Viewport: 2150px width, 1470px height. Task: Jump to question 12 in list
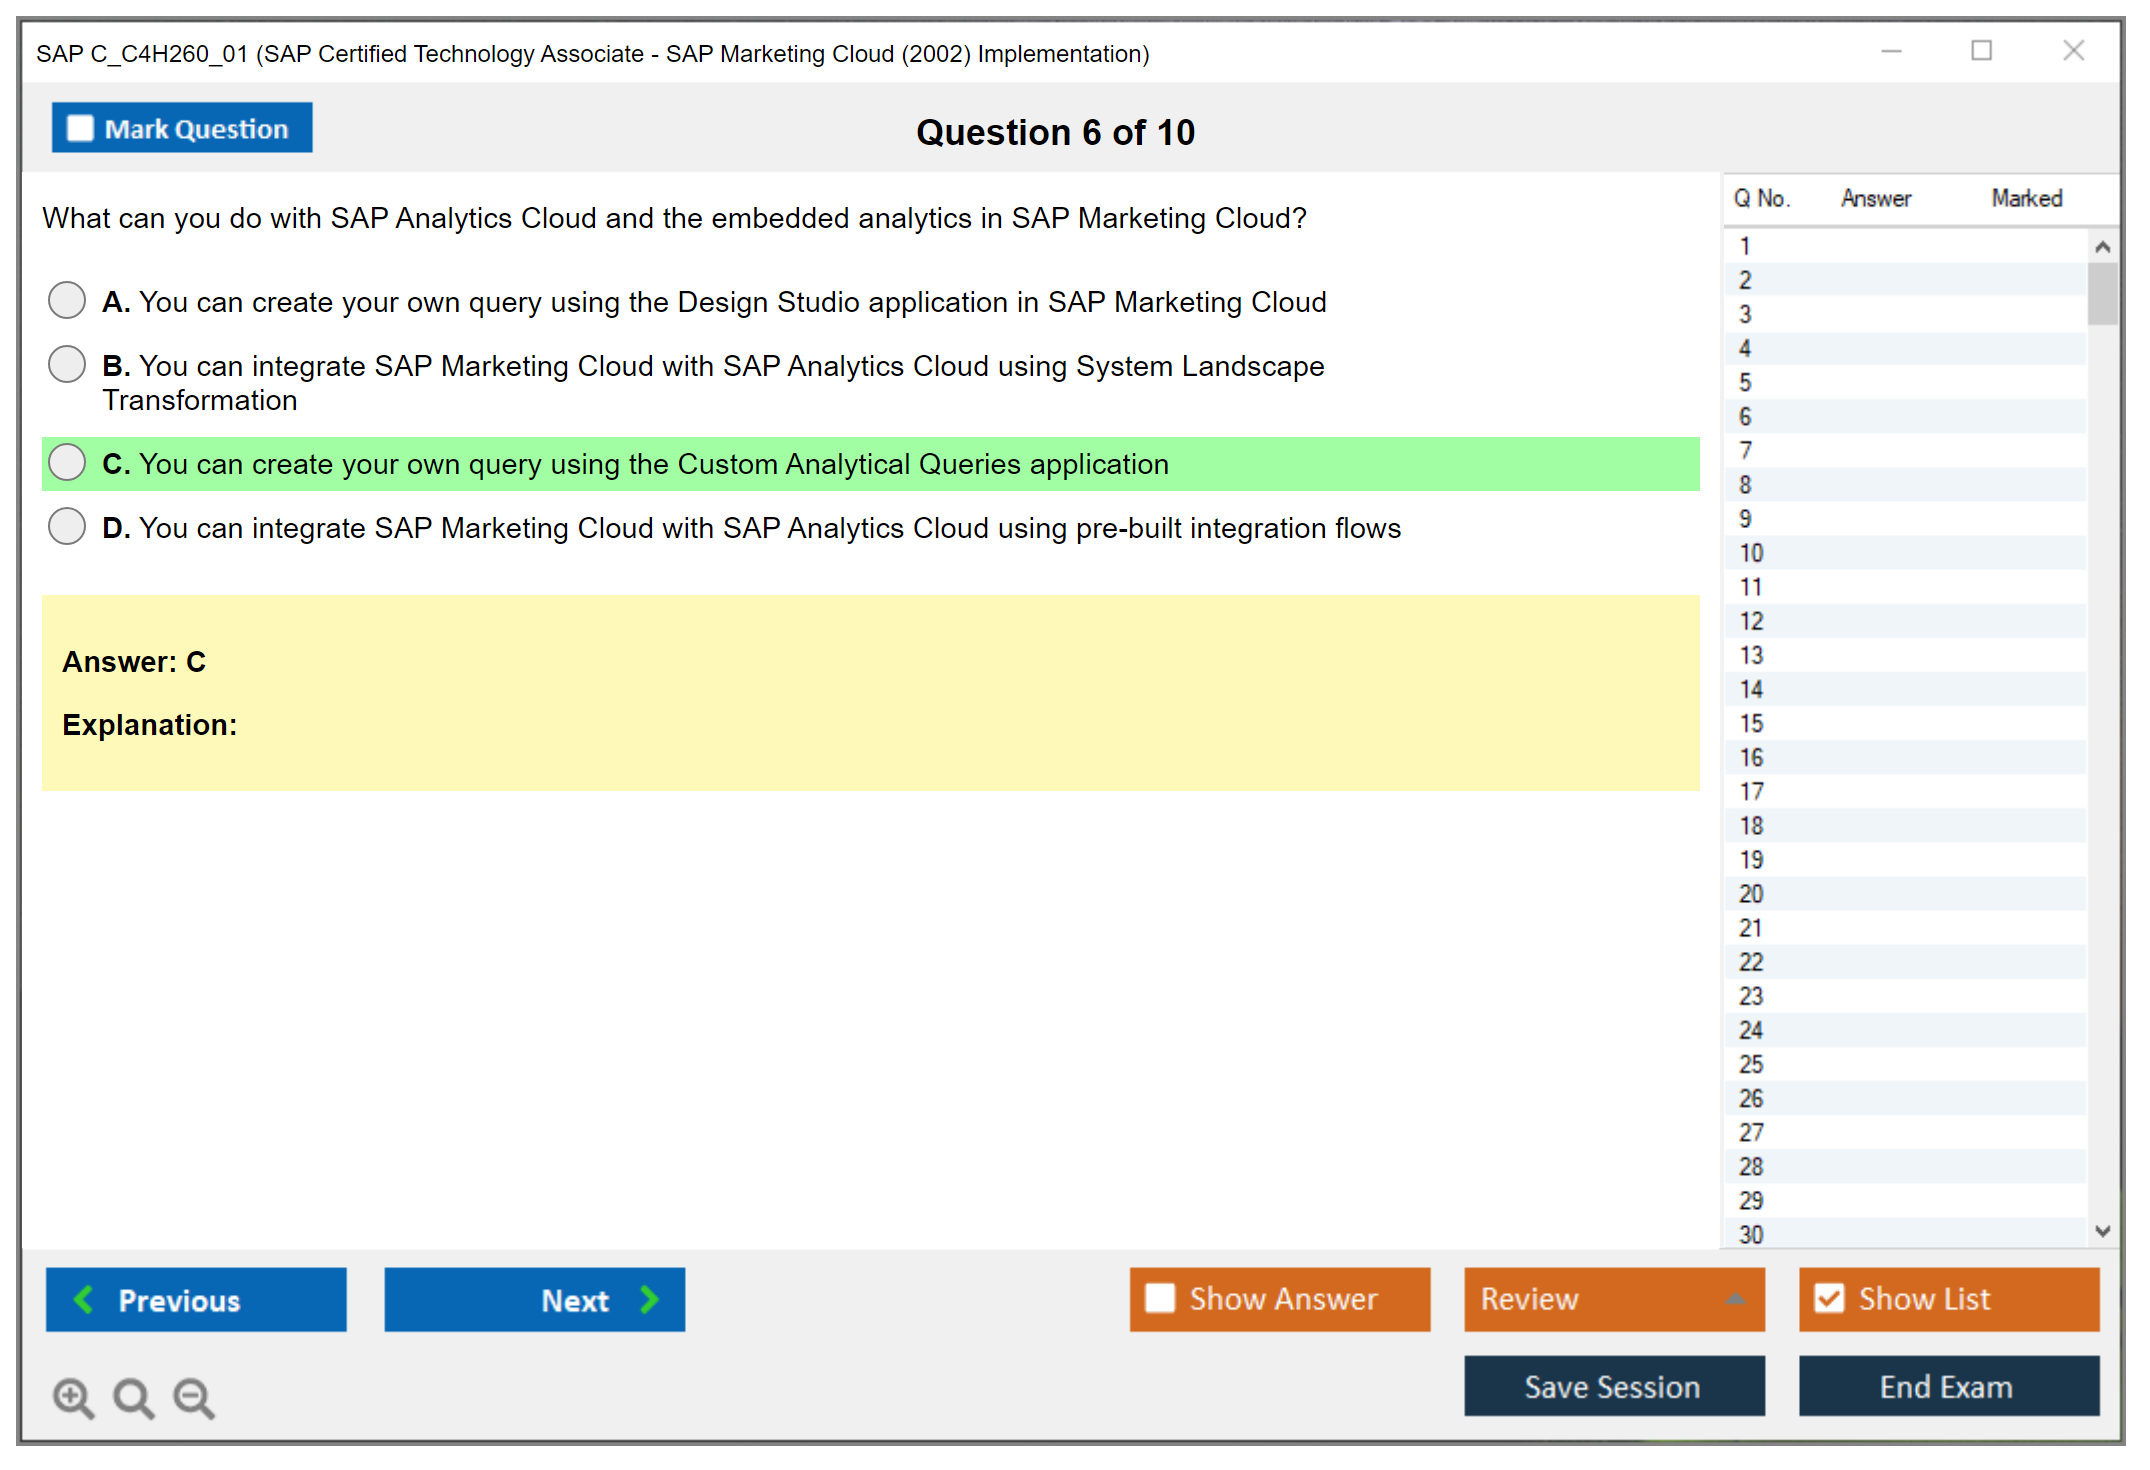point(1751,621)
